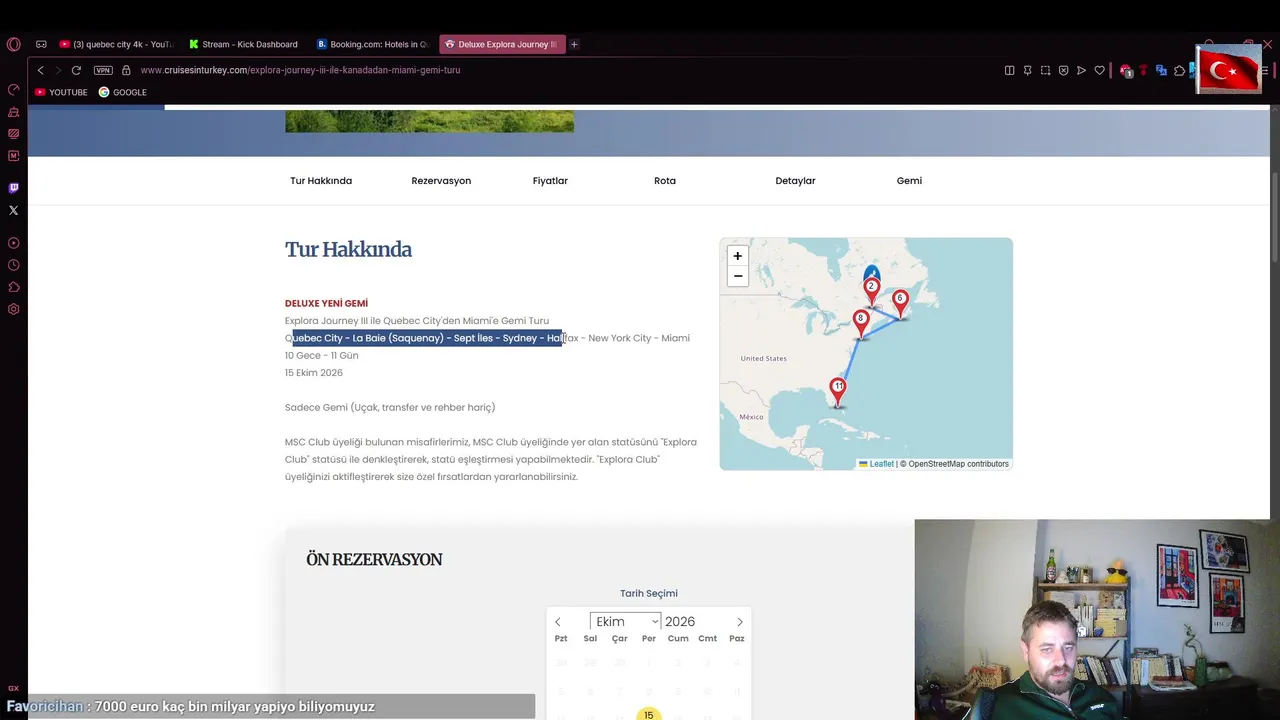Screen dimensions: 1280x720
Task: Select day 15 in the calendar
Action: pyautogui.click(x=649, y=715)
